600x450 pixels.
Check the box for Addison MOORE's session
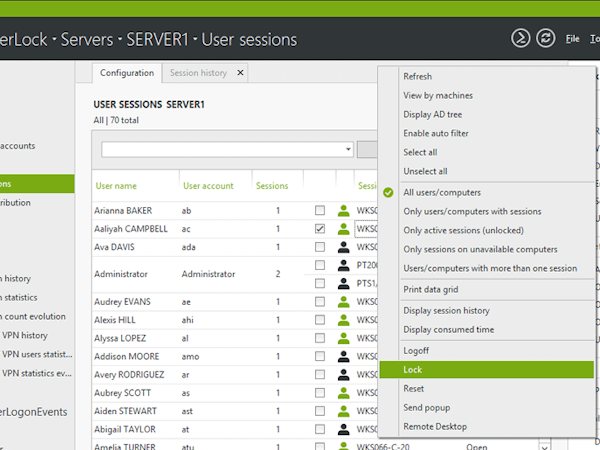point(320,356)
